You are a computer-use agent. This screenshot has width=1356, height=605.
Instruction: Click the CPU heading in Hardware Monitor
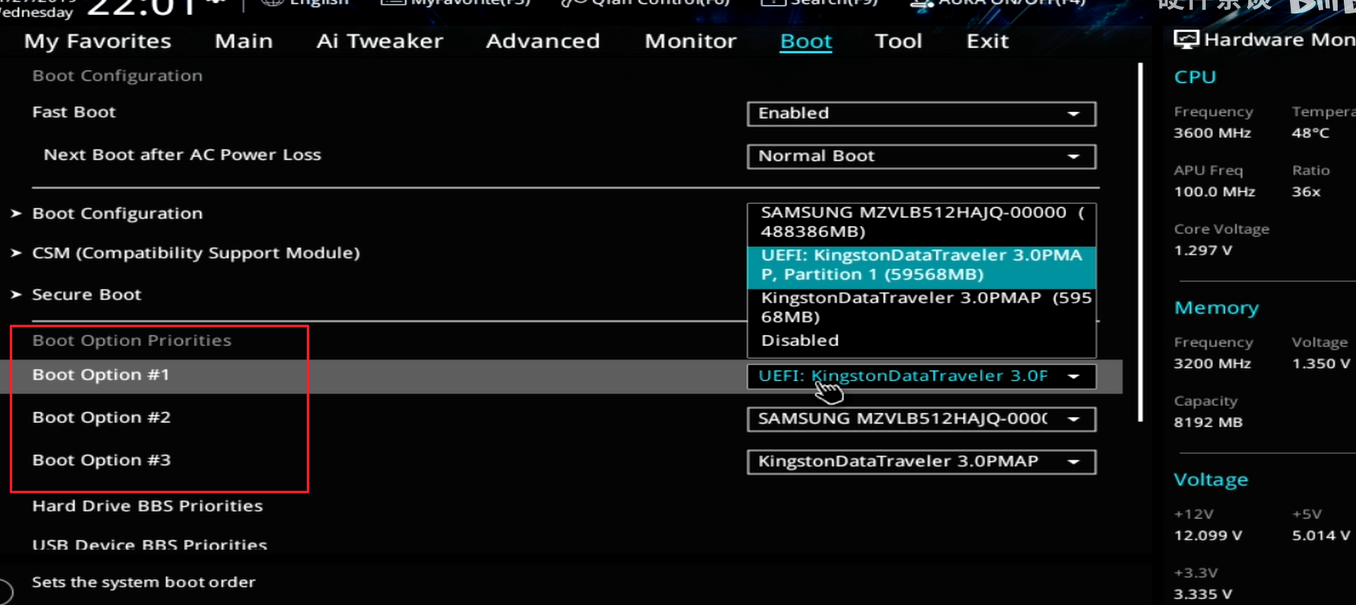pos(1195,77)
